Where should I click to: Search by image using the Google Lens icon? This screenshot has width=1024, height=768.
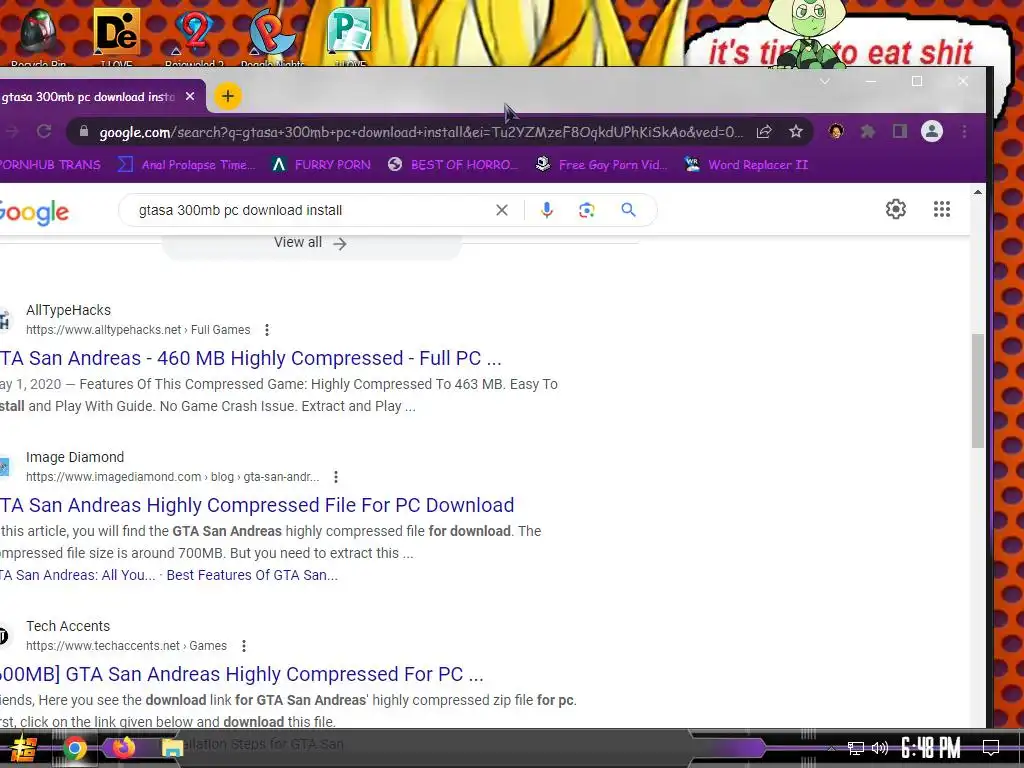(586, 210)
